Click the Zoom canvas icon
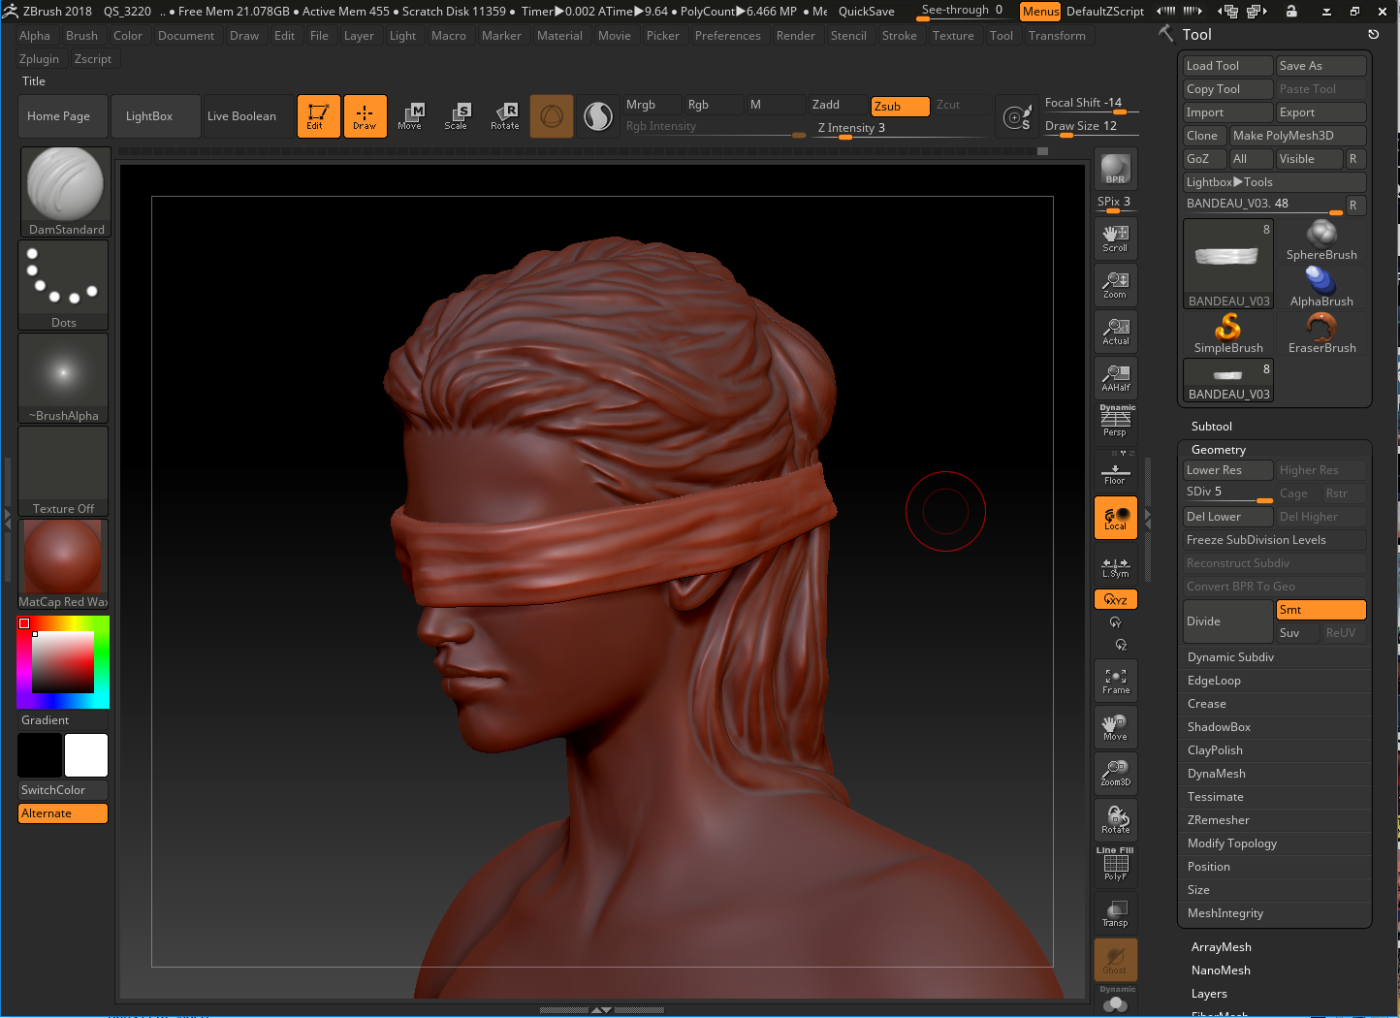Viewport: 1400px width, 1018px height. 1115,285
